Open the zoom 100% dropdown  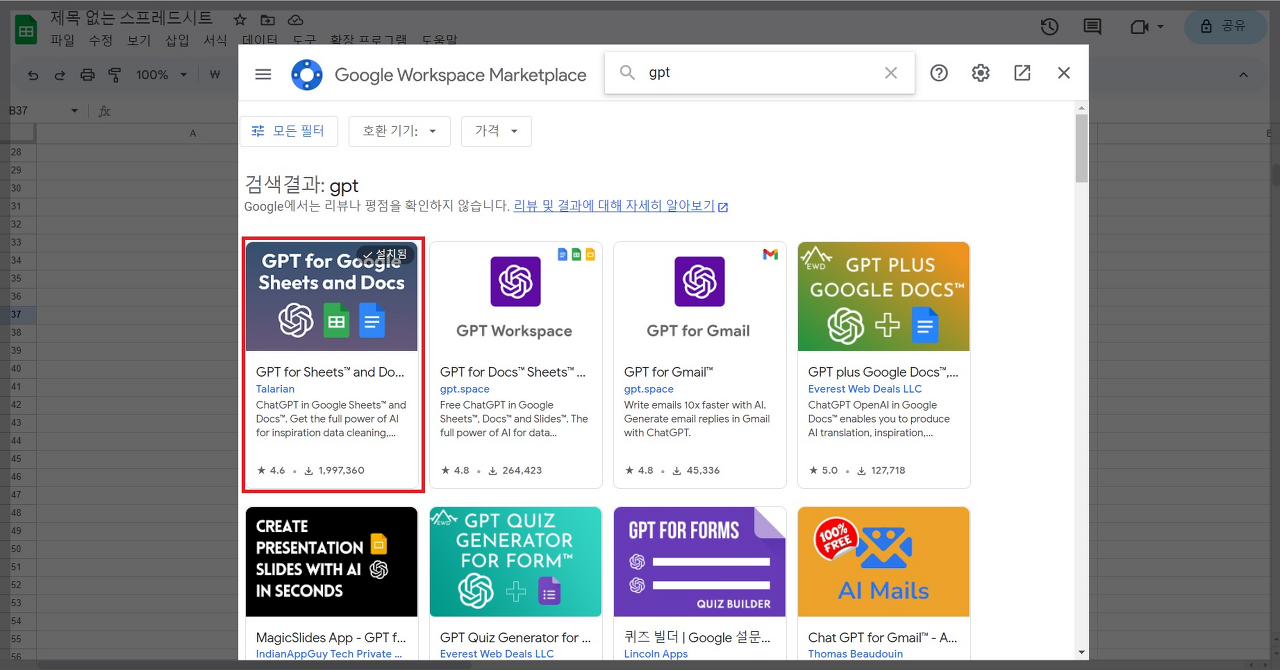[162, 75]
